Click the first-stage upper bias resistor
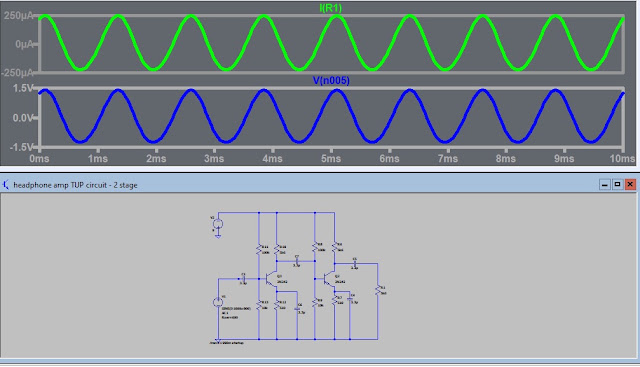 point(259,249)
